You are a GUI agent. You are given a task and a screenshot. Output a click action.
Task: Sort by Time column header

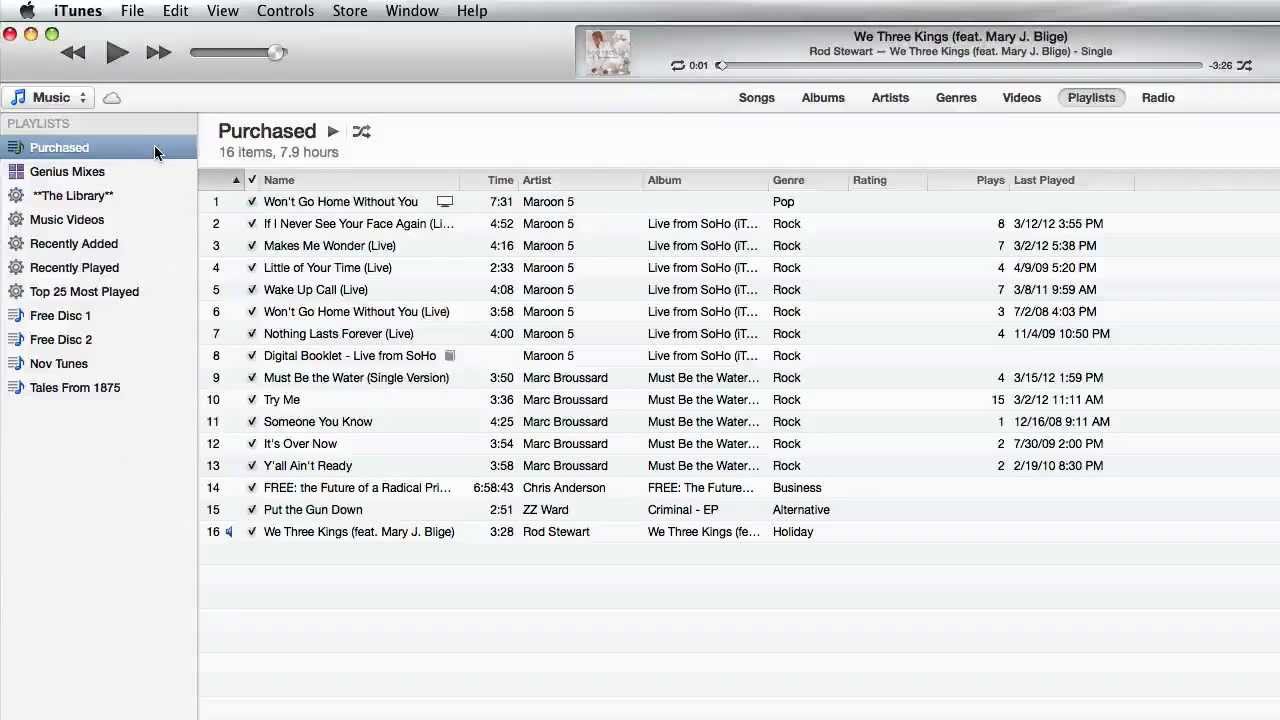489,180
